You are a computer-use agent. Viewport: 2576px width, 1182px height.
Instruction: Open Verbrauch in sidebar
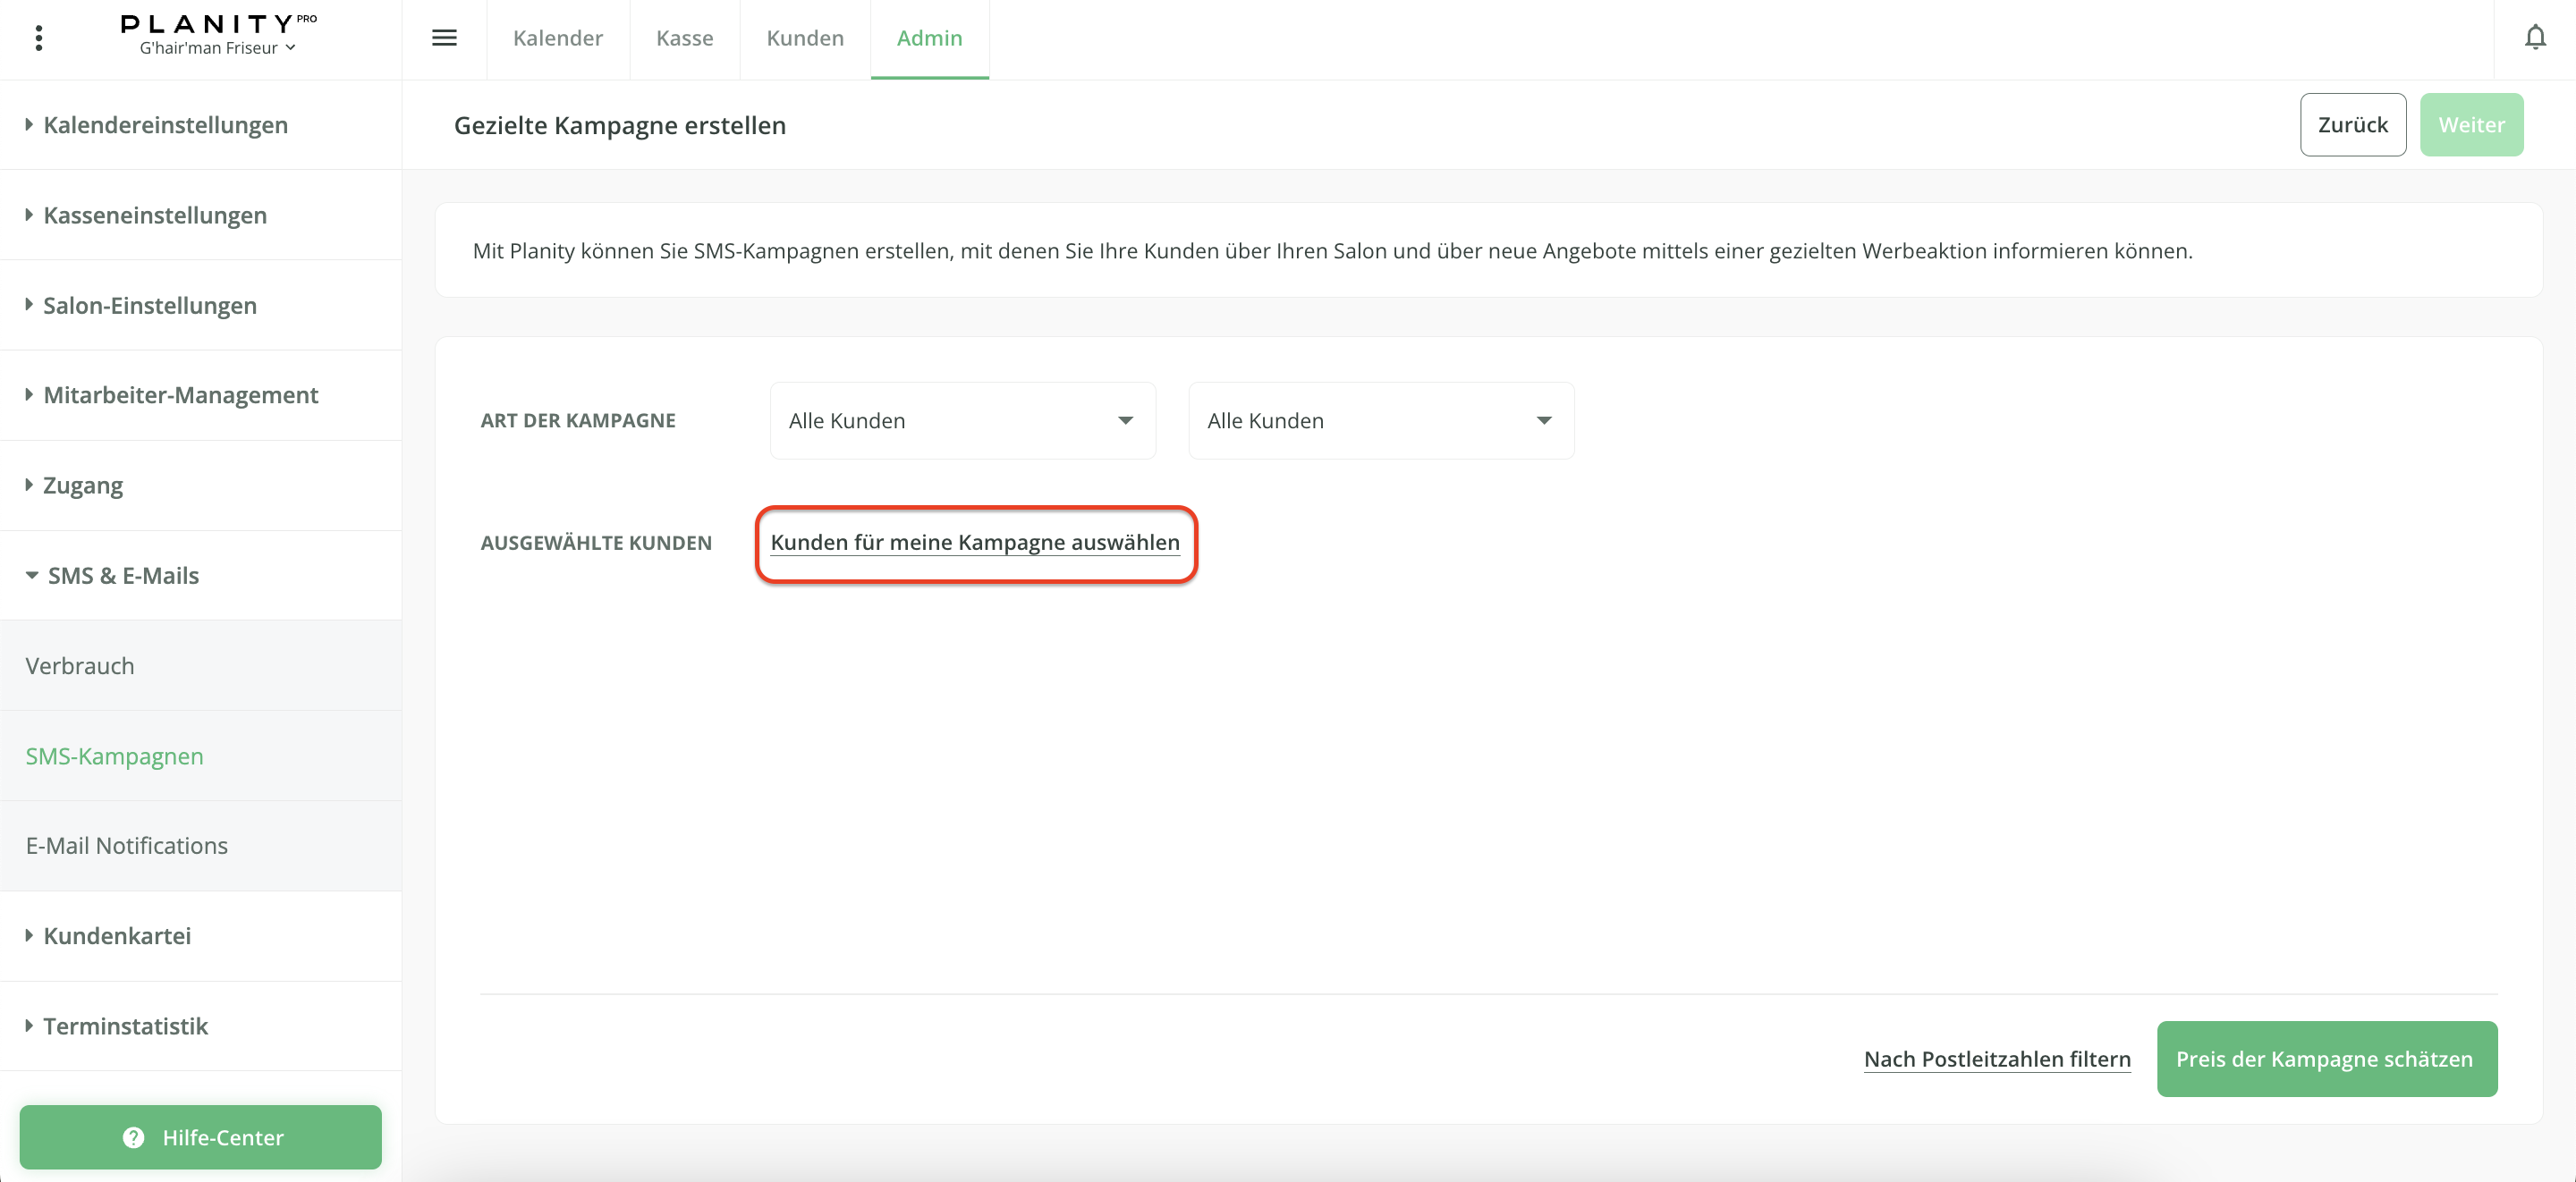80,666
